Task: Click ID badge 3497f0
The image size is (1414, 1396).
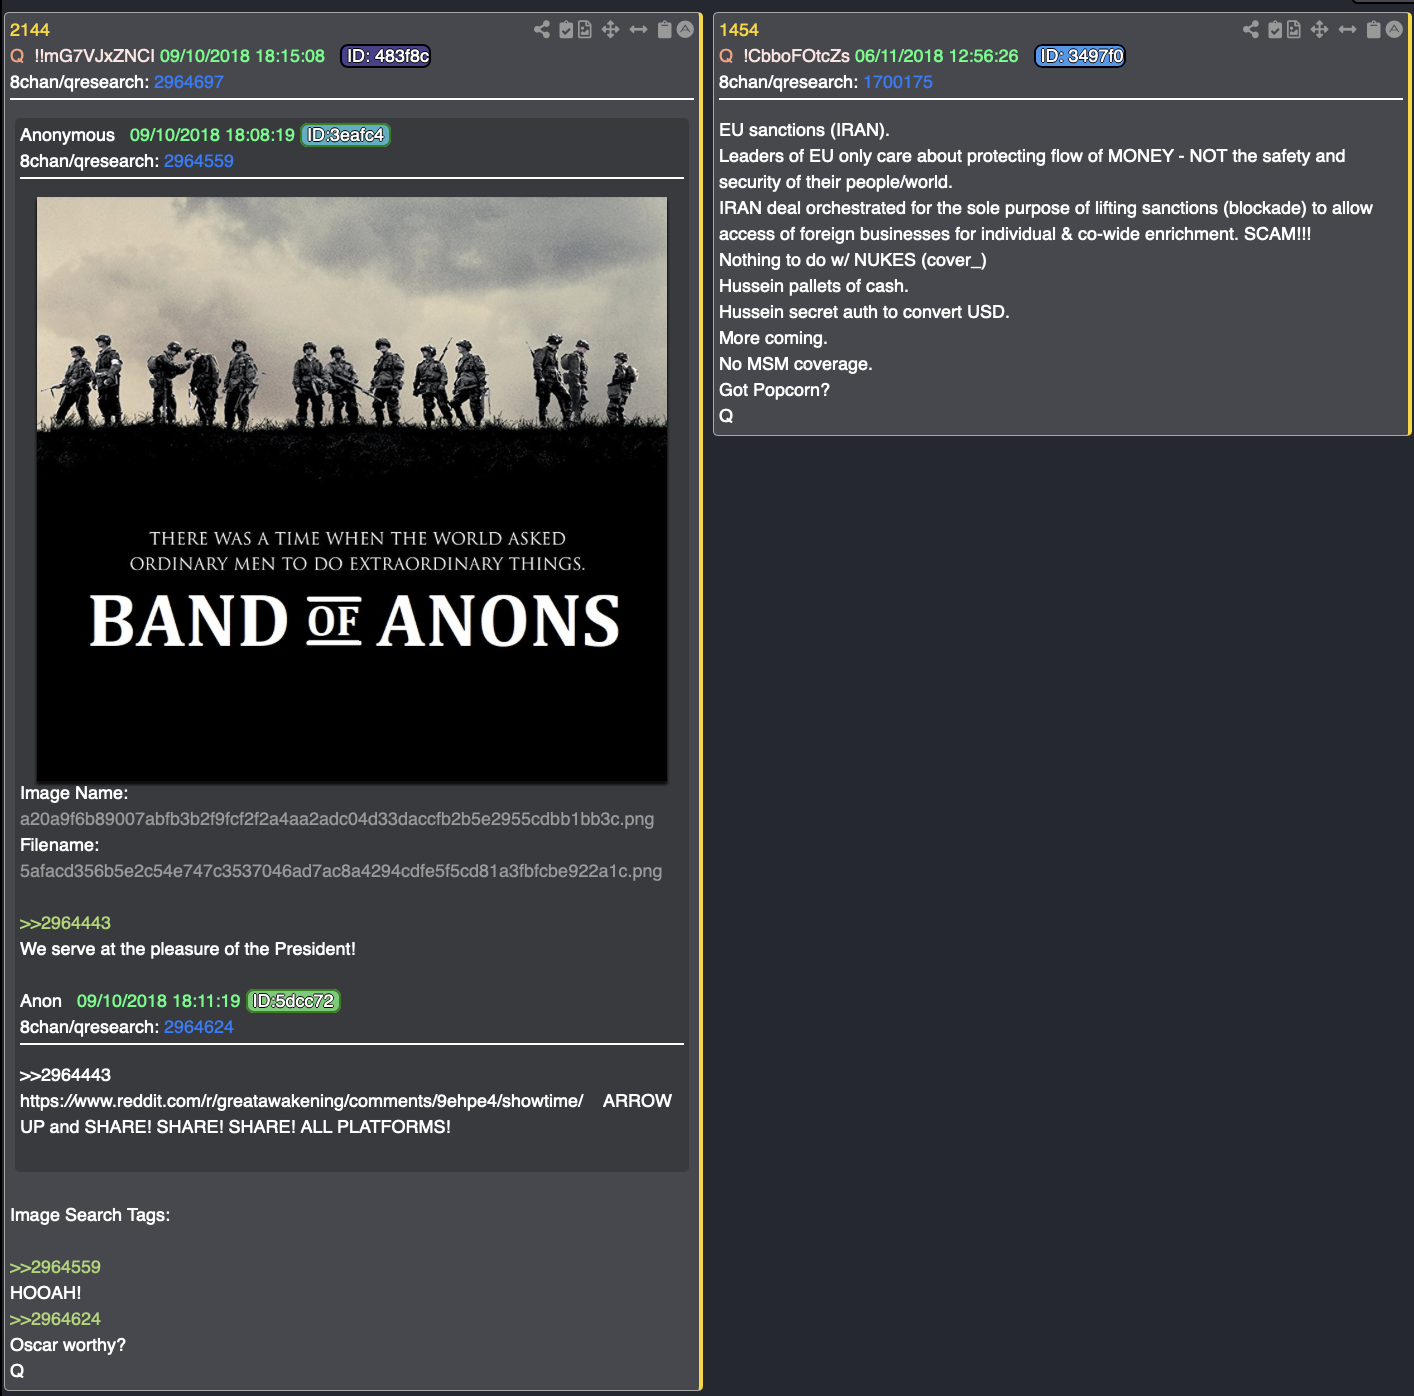Action: click(1080, 56)
